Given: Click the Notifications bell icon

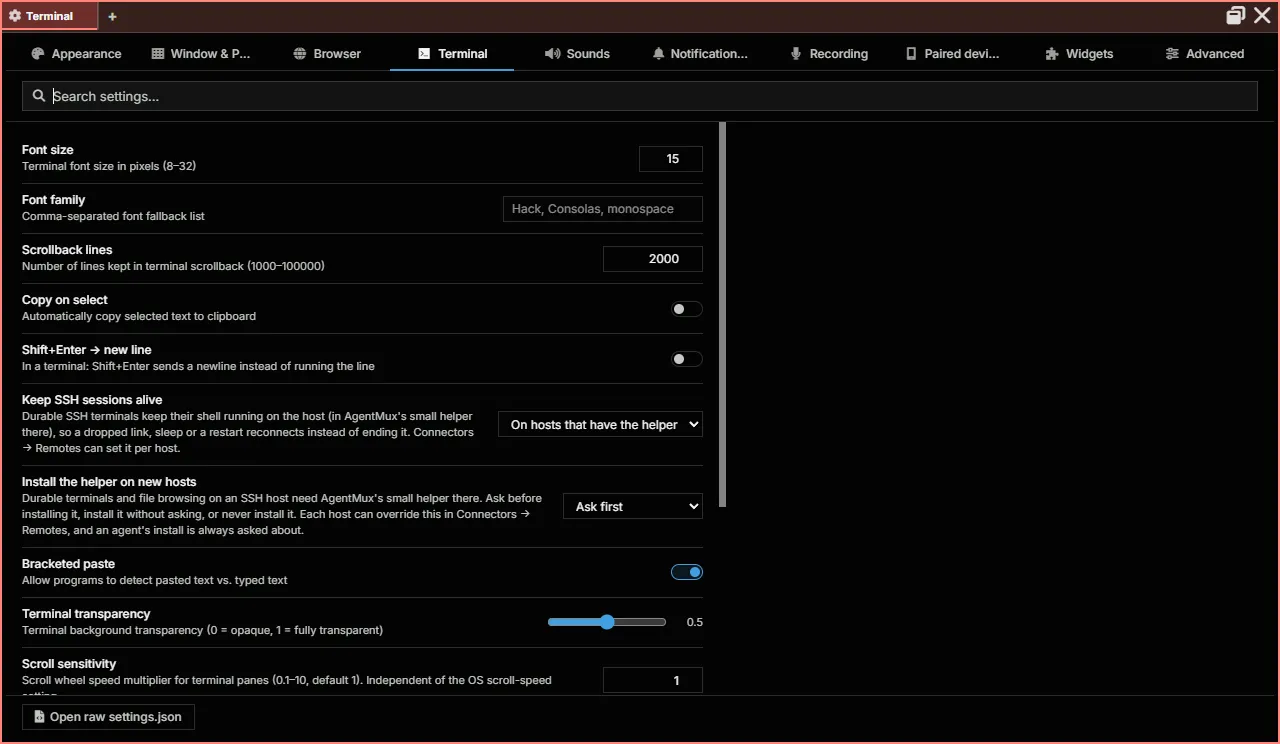Looking at the screenshot, I should 658,54.
